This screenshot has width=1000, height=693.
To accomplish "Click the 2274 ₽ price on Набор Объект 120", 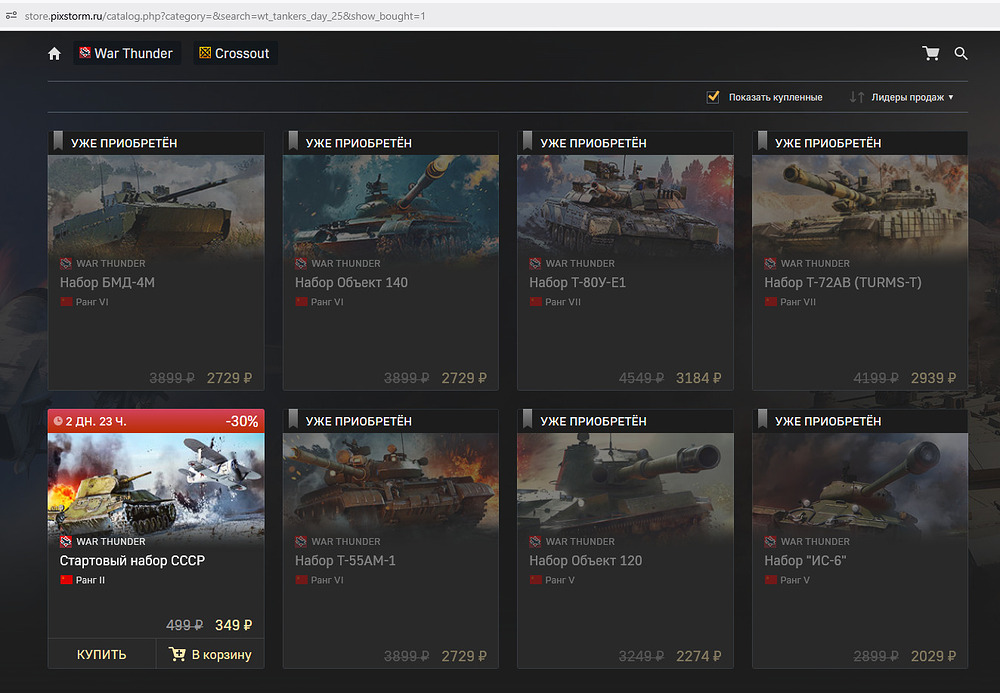I will (x=699, y=656).
